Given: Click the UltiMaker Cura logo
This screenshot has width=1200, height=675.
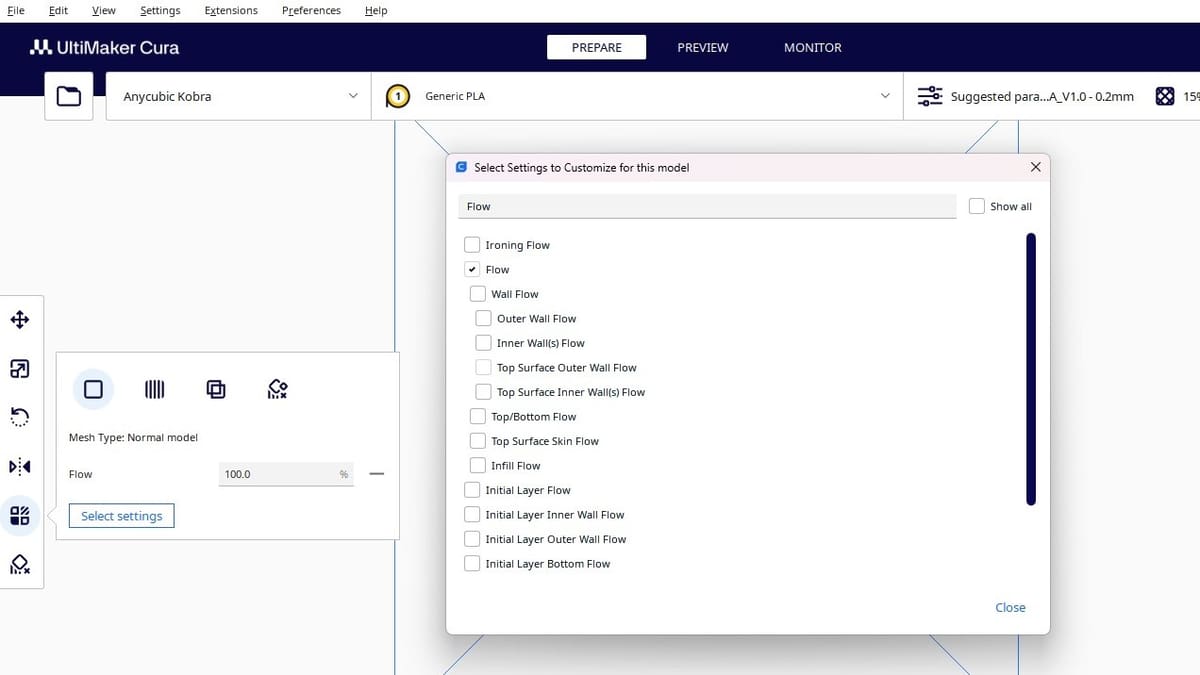Looking at the screenshot, I should [x=105, y=47].
